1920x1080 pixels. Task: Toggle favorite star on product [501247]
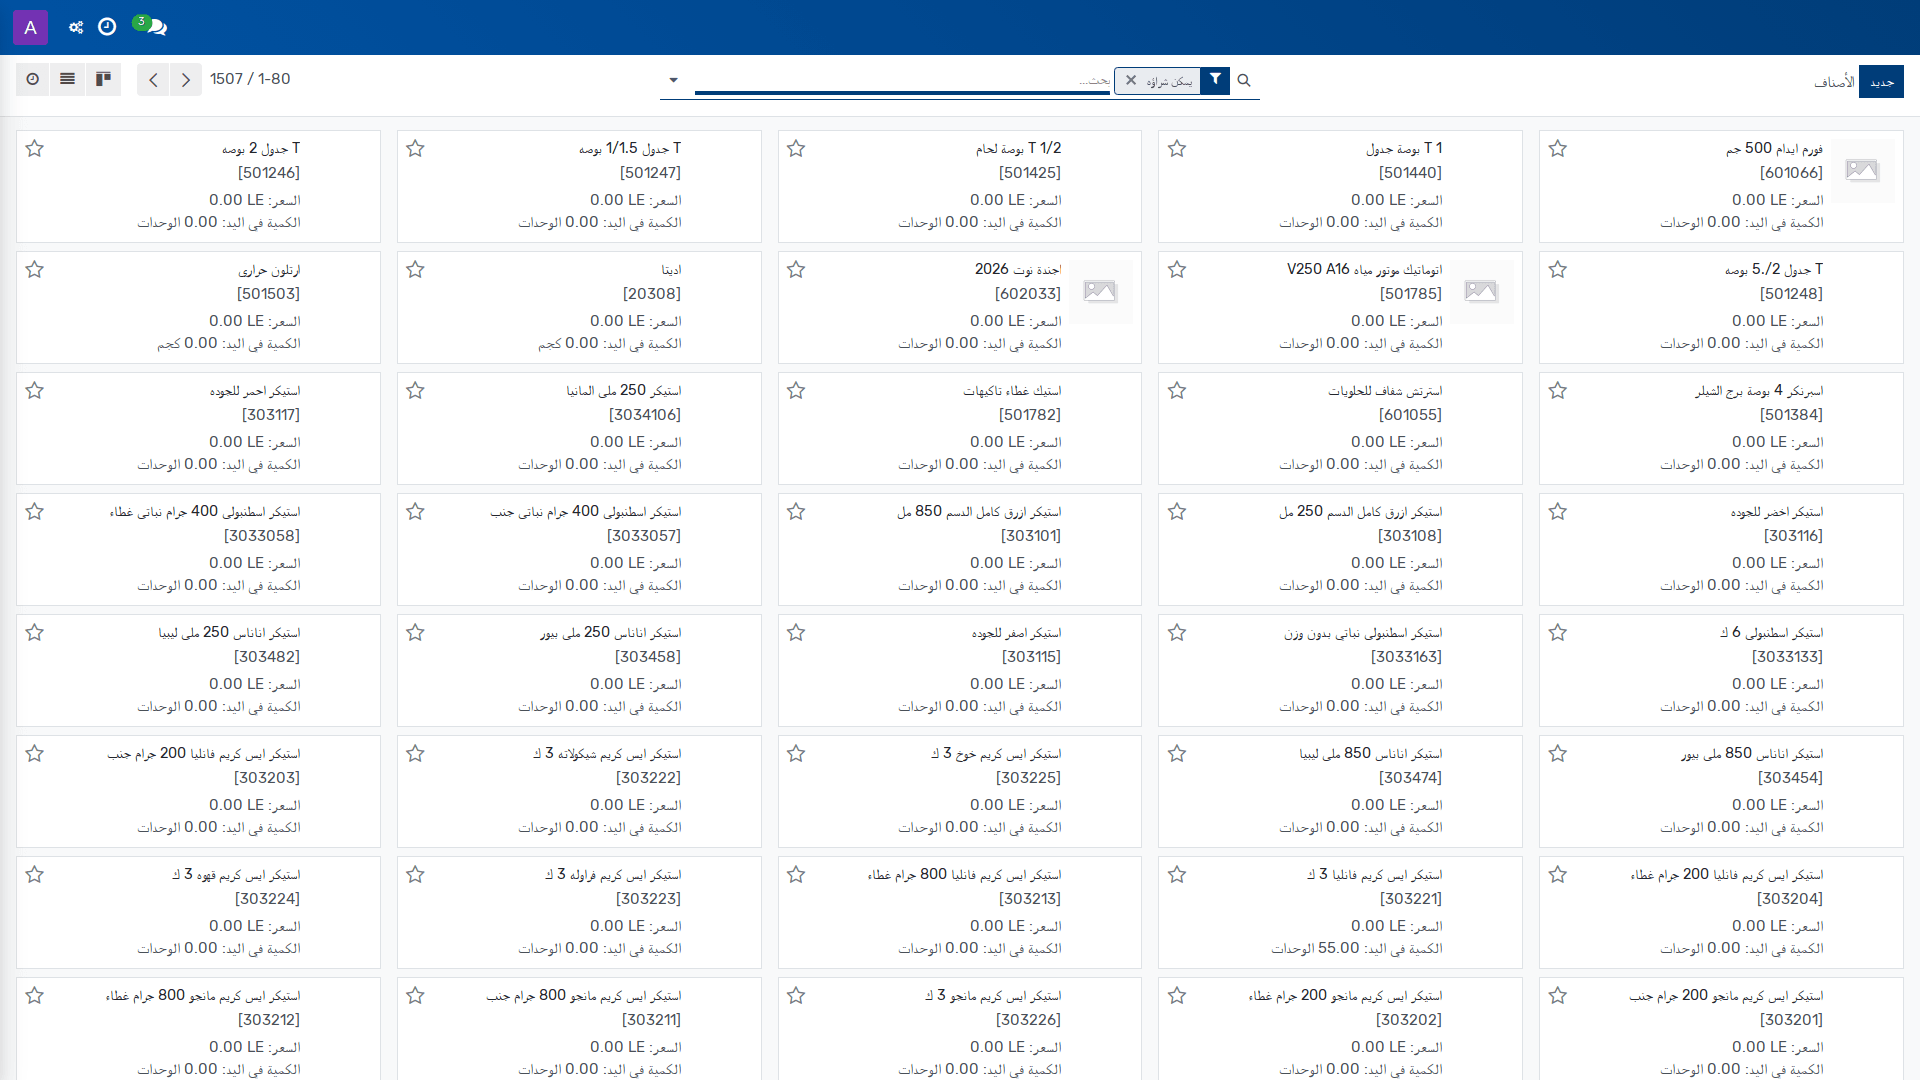coord(416,149)
